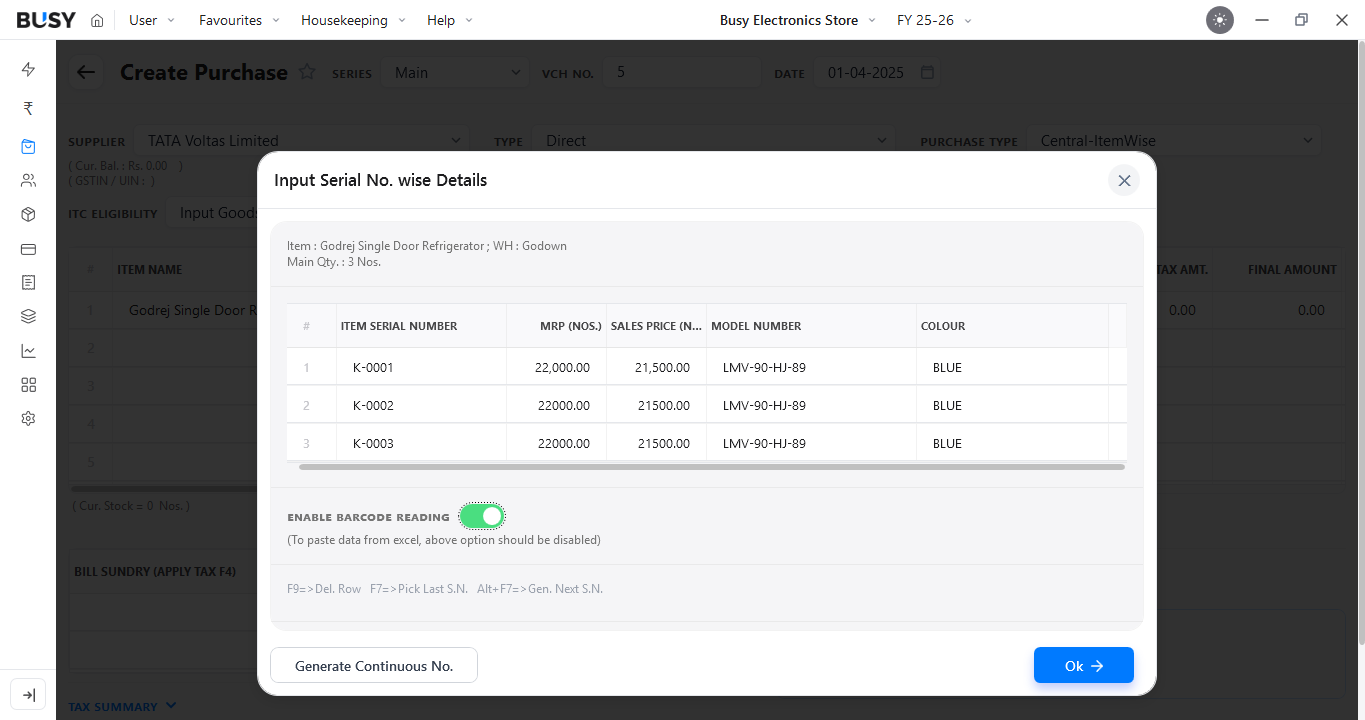The image size is (1365, 720).
Task: Expand the Tax Summary section
Action: point(122,707)
